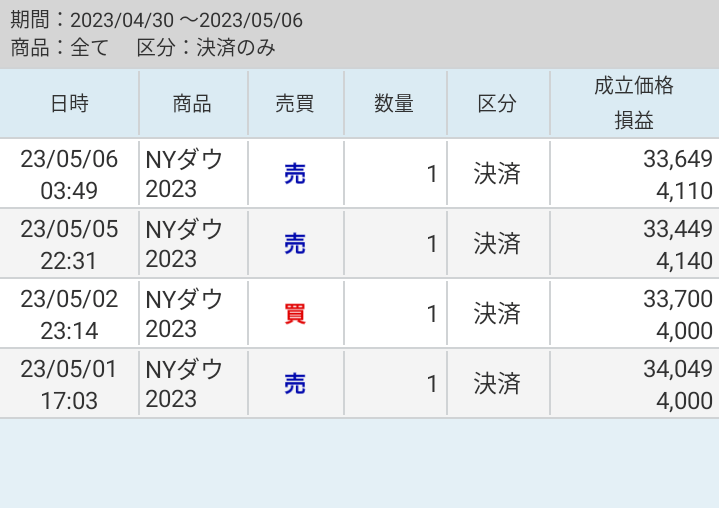Click the 数量 column header
The width and height of the screenshot is (719, 508).
click(x=394, y=103)
